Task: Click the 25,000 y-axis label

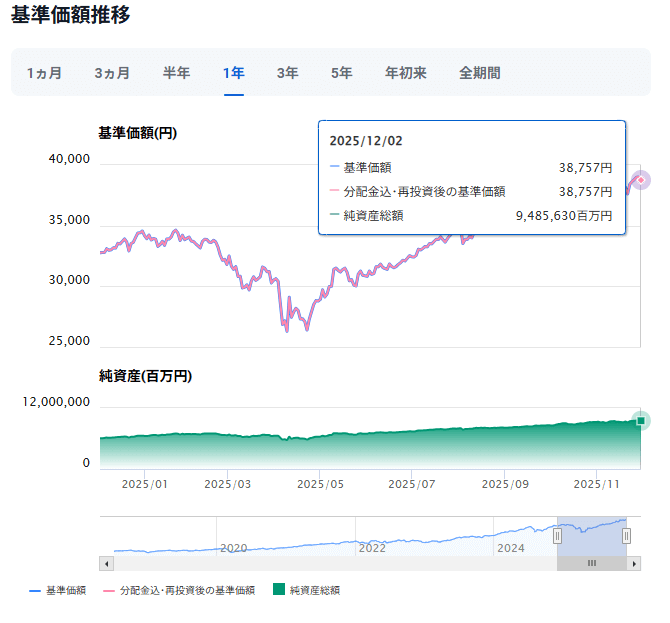Action: [69, 341]
